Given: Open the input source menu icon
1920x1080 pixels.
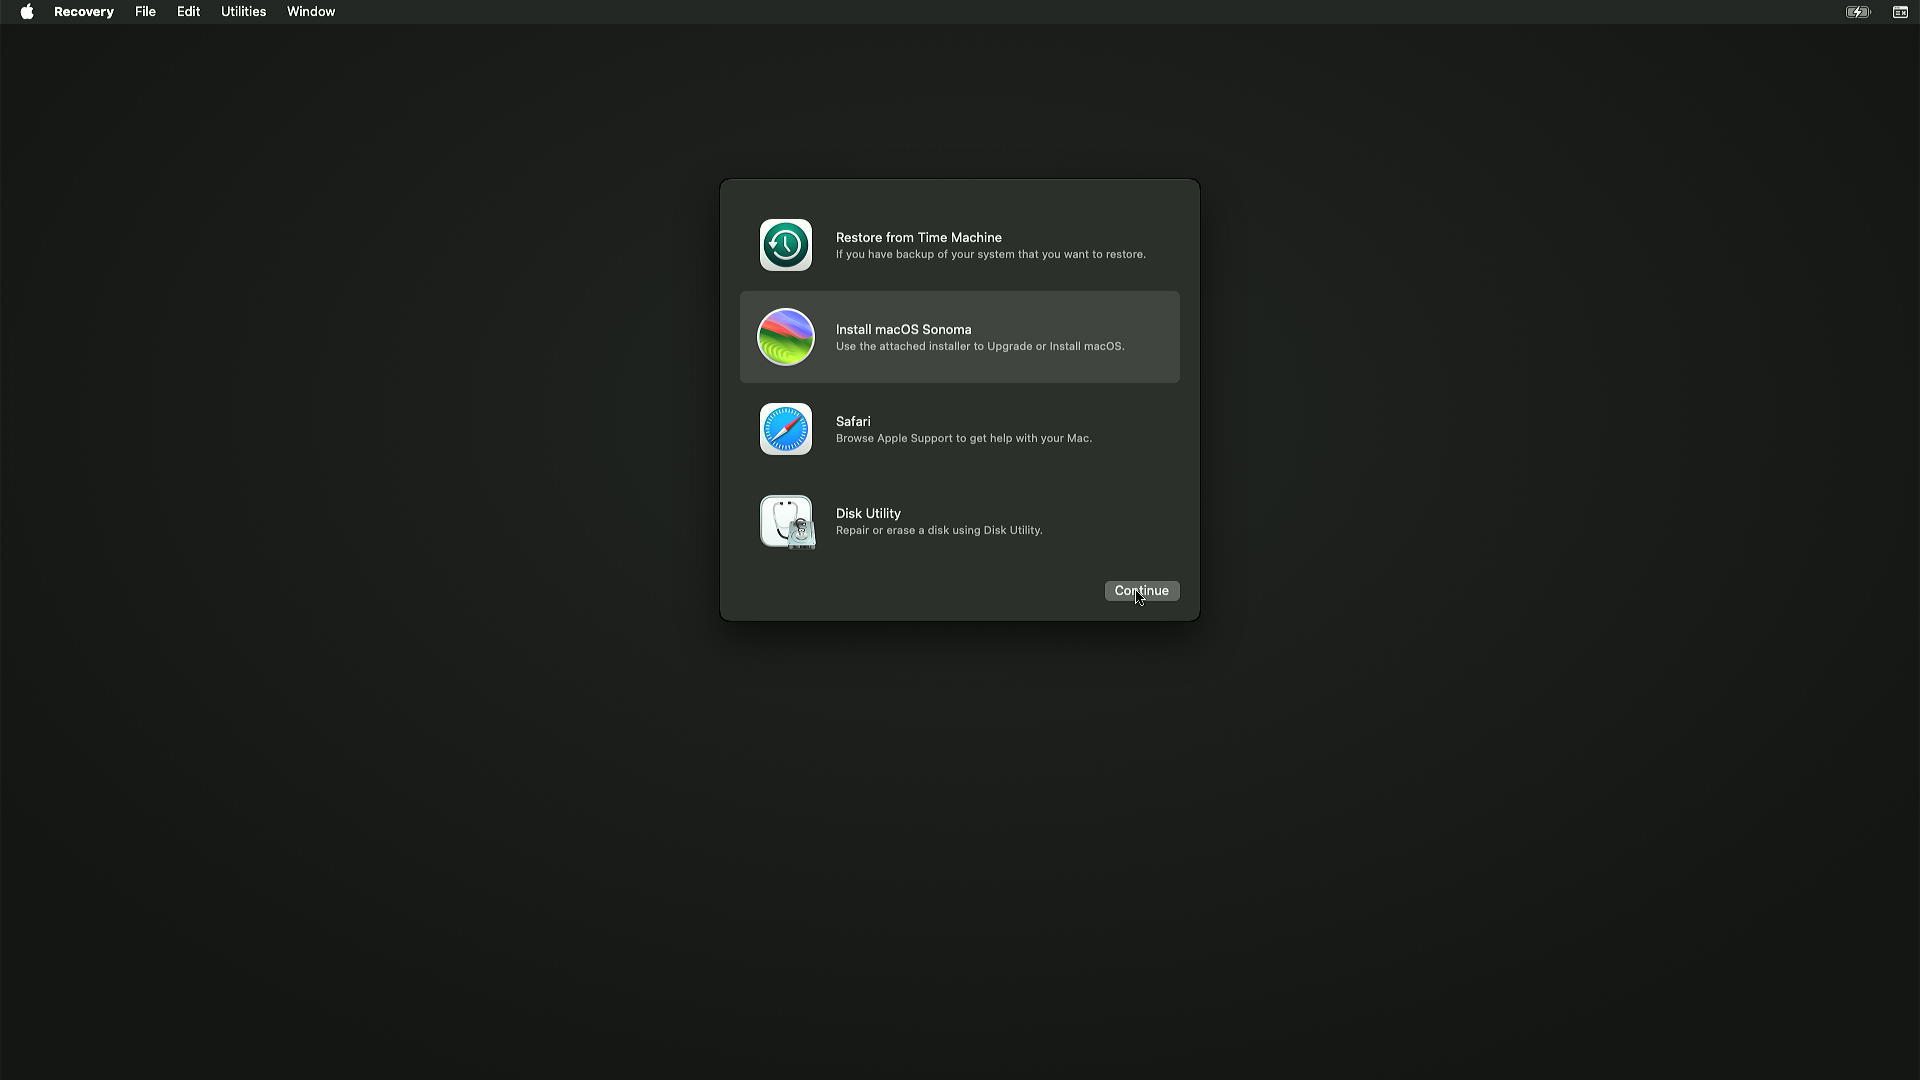Looking at the screenshot, I should point(1900,12).
